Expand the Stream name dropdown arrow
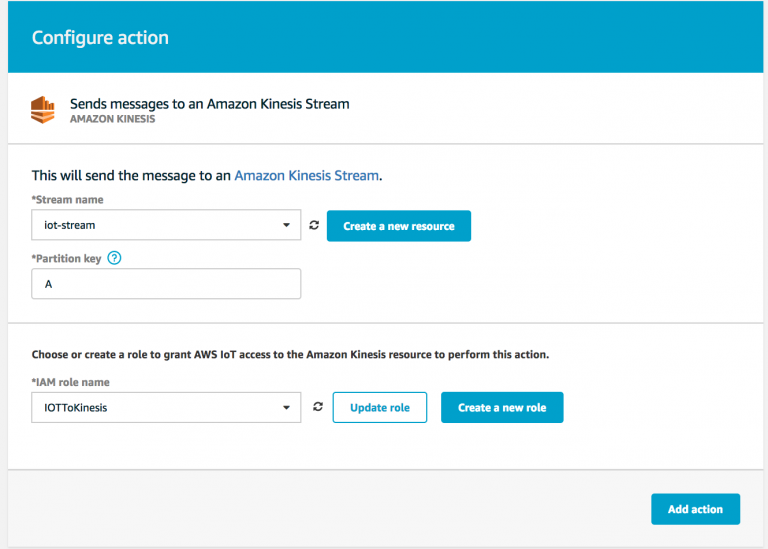This screenshot has width=768, height=549. (x=287, y=225)
